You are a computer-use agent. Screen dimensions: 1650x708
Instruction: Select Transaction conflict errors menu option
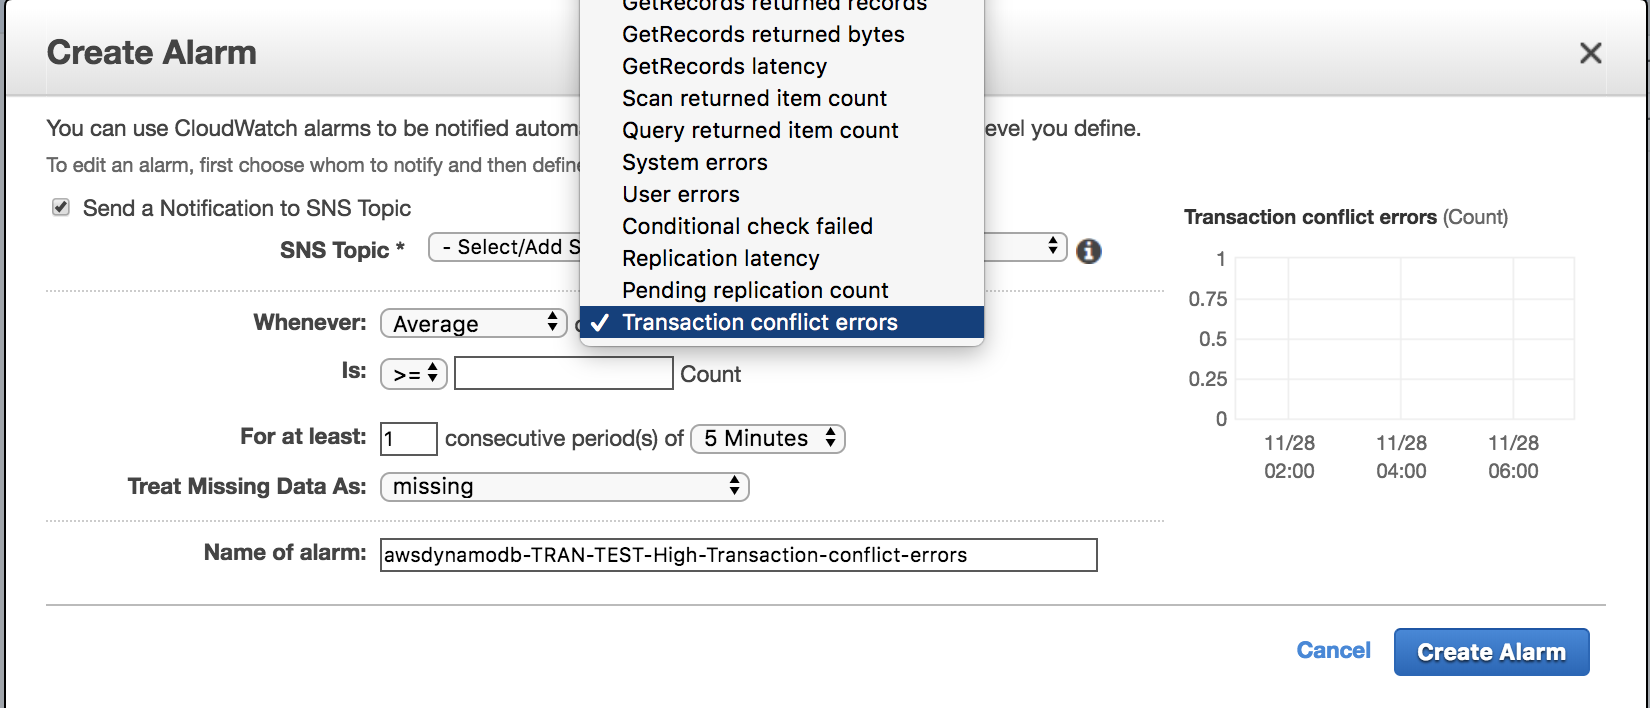(760, 322)
